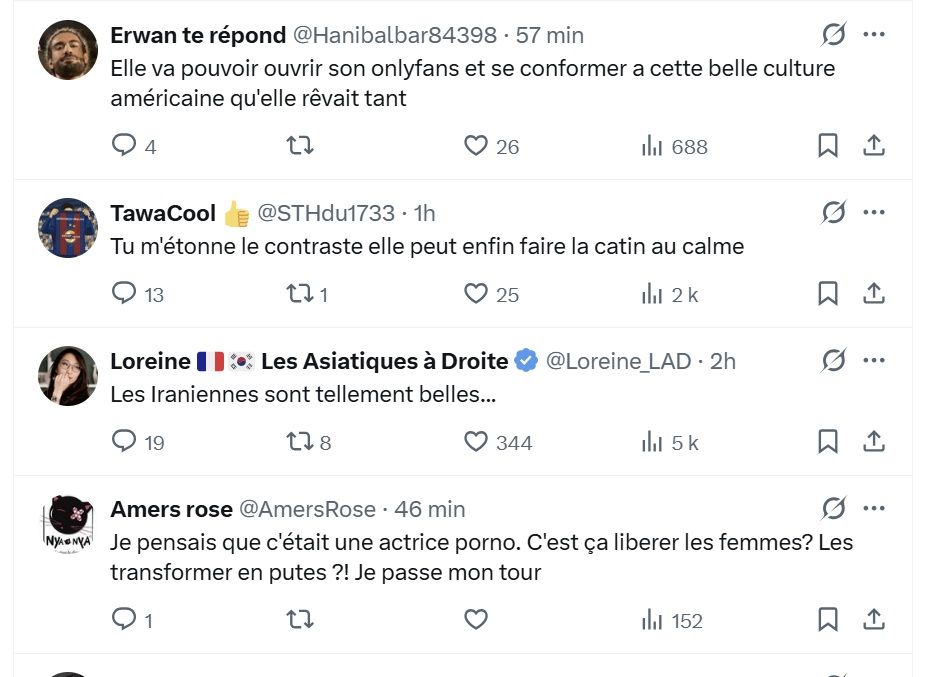Bookmark the TawaCool tweet
This screenshot has width=932, height=677.
coord(828,294)
